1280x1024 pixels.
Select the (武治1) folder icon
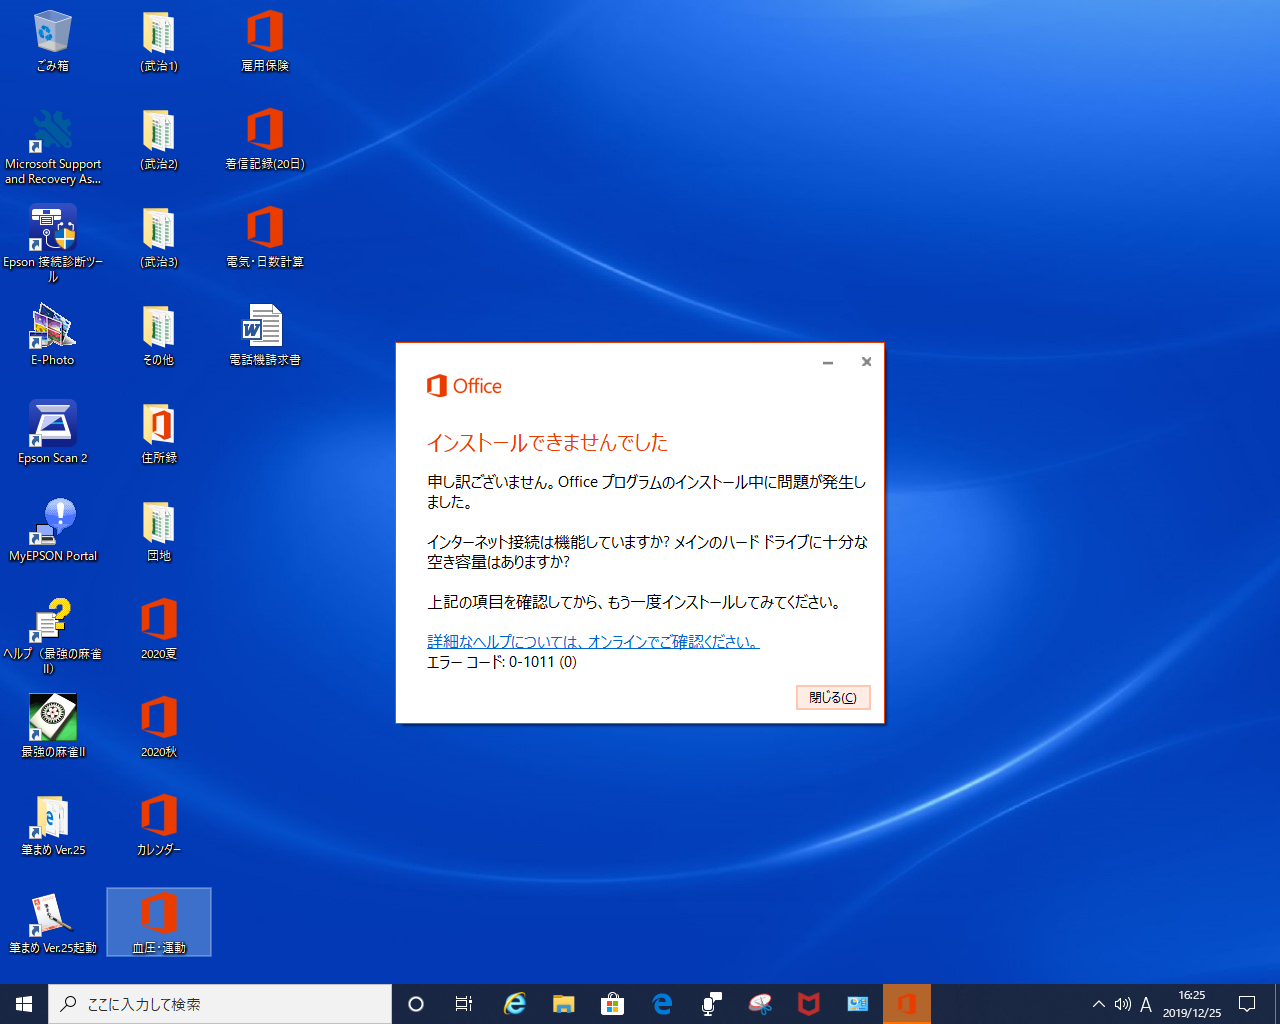[x=159, y=41]
